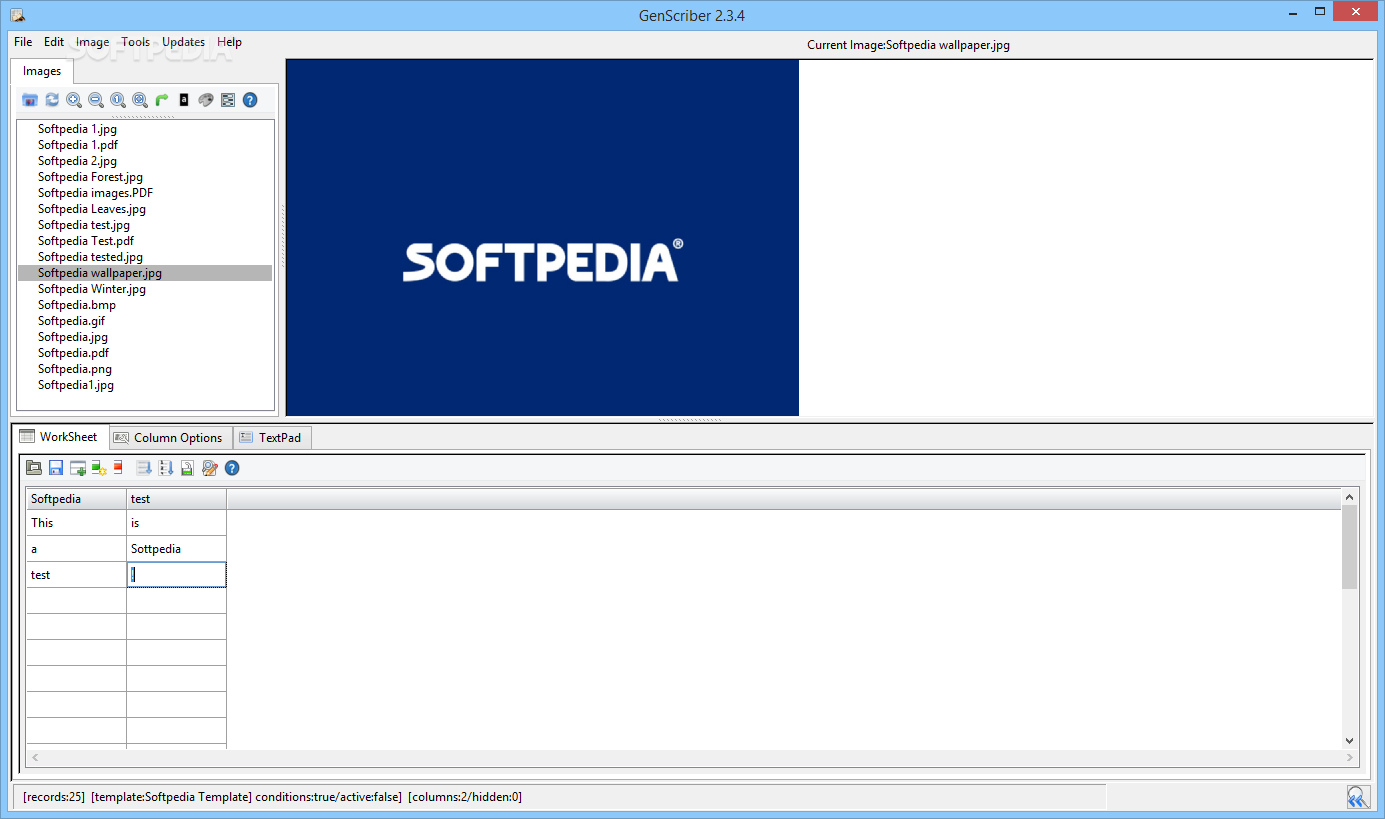Click the 'Sottpedia' worksheet cell
Screen dimensions: 1385x819
(x=177, y=549)
